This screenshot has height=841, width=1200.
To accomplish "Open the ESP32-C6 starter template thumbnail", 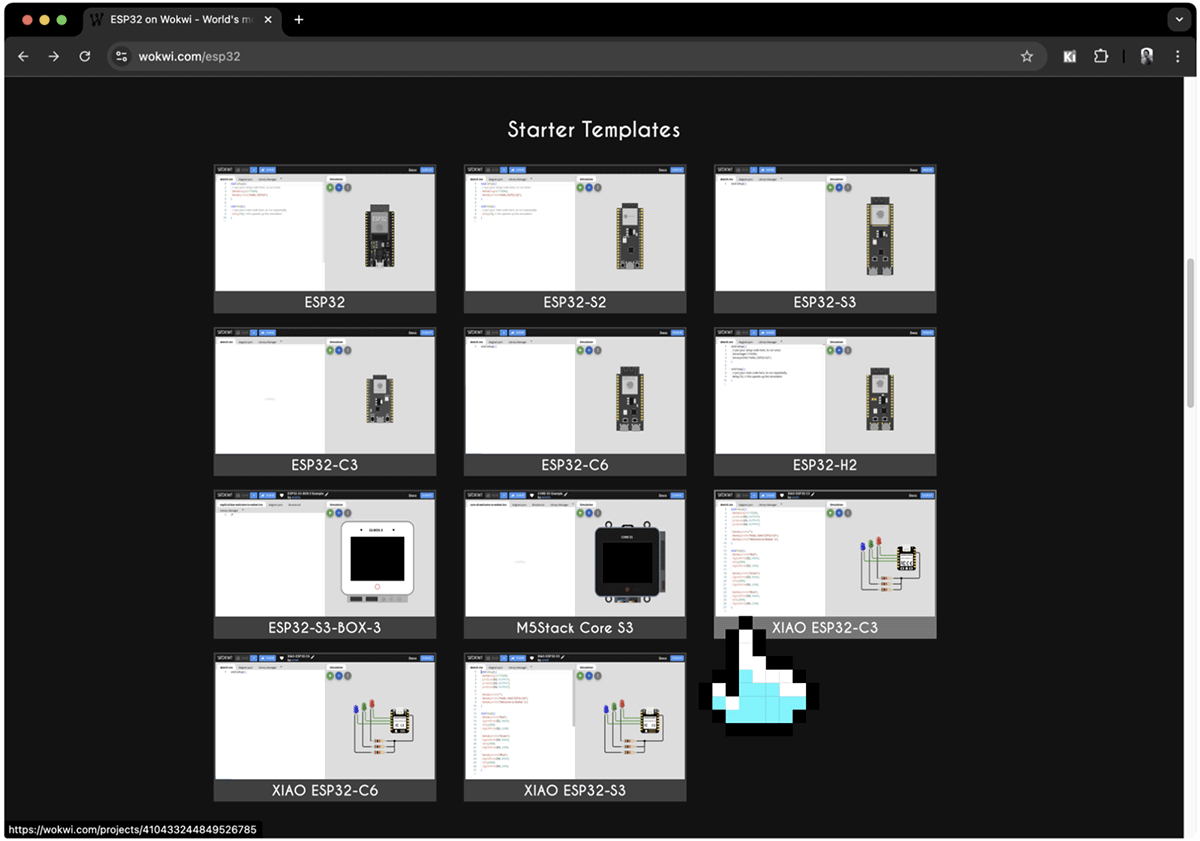I will [575, 391].
